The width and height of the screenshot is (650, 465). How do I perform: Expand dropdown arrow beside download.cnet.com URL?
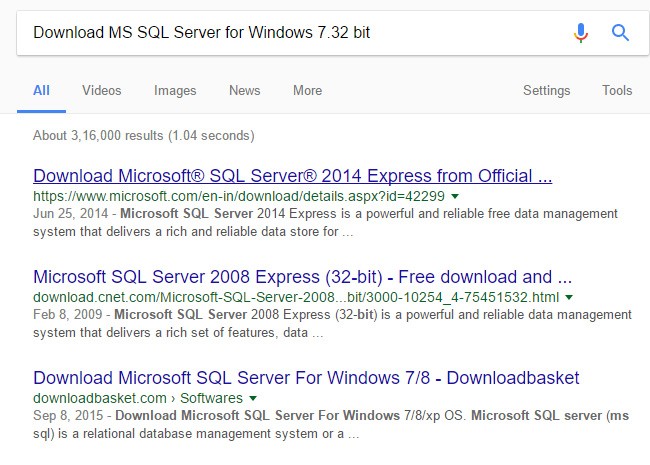(x=569, y=297)
